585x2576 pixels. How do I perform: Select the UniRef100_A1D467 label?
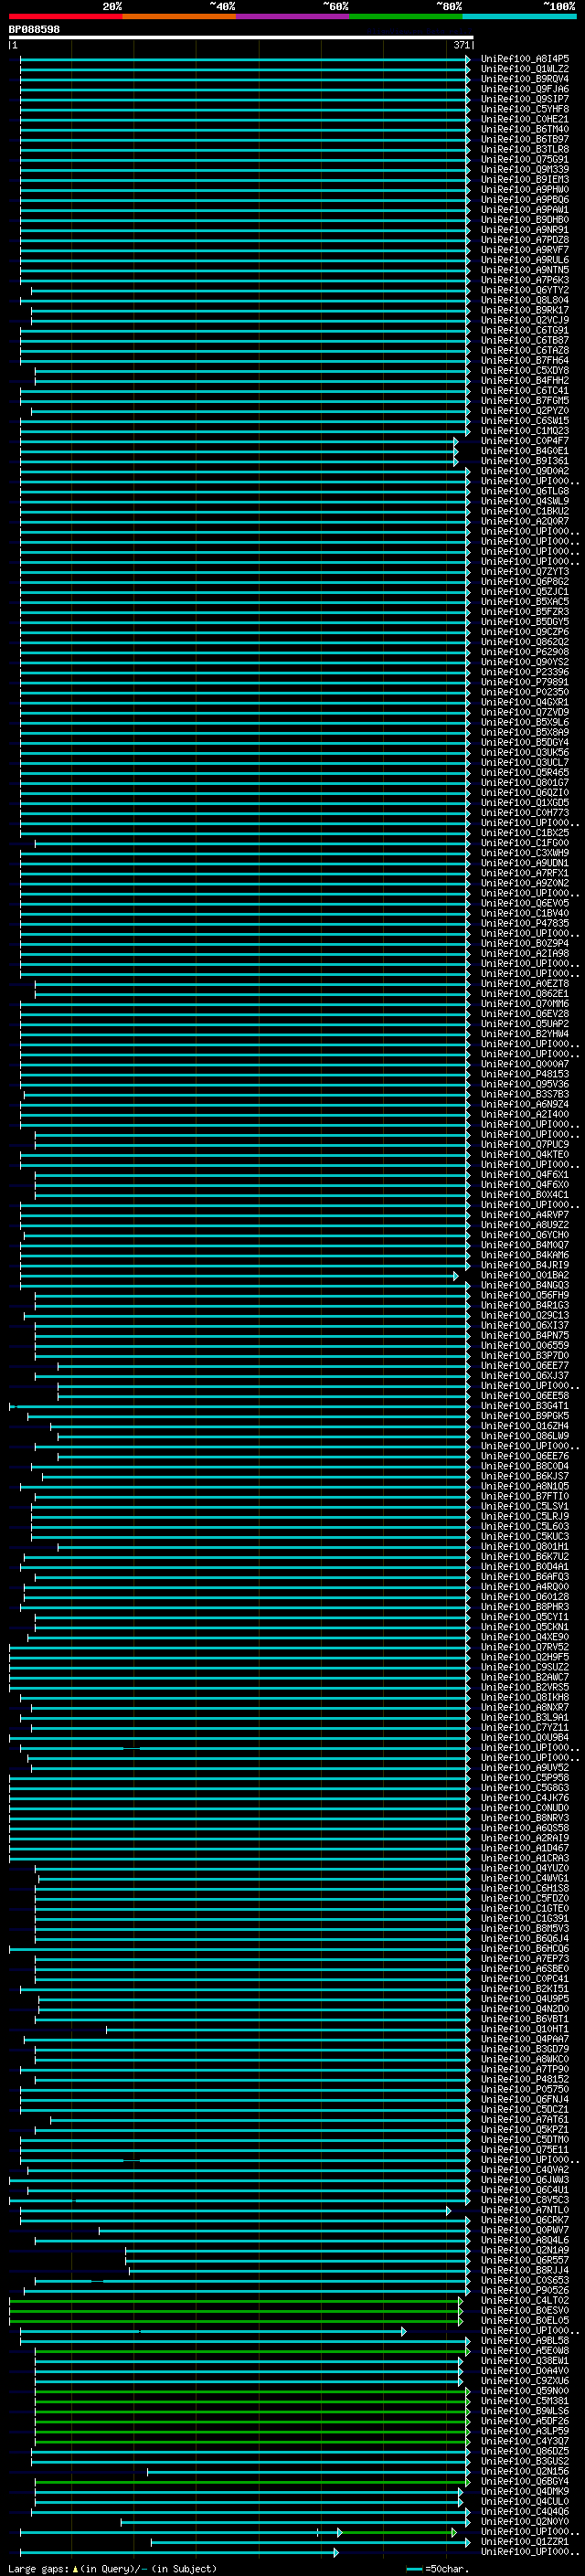pyautogui.click(x=525, y=1848)
